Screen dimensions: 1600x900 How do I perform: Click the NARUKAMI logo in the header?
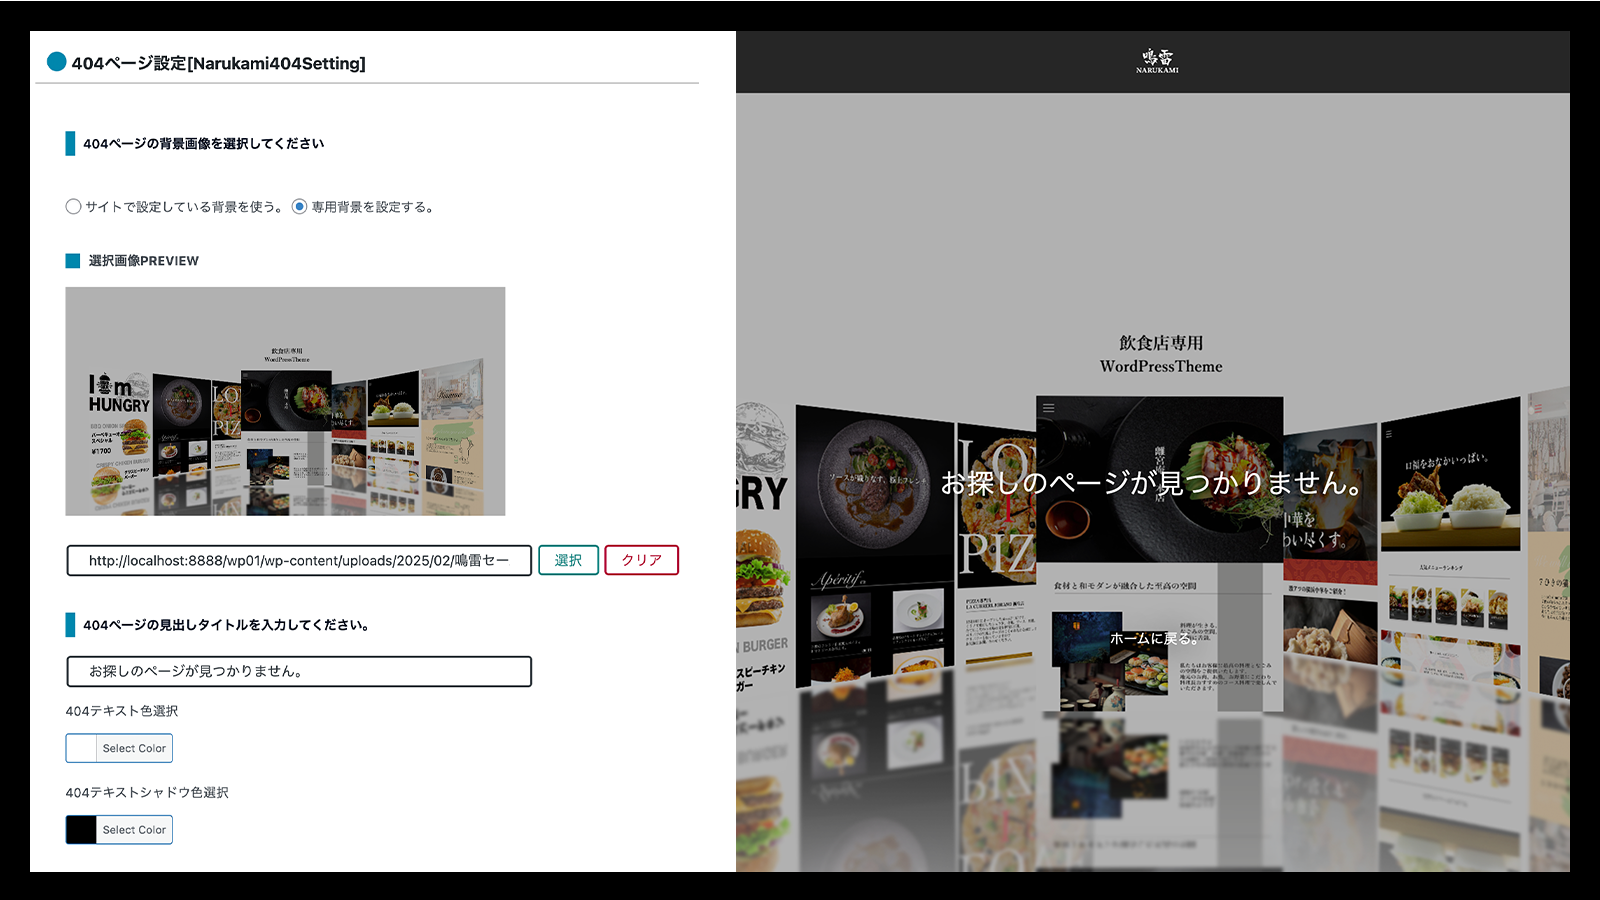pos(1157,61)
